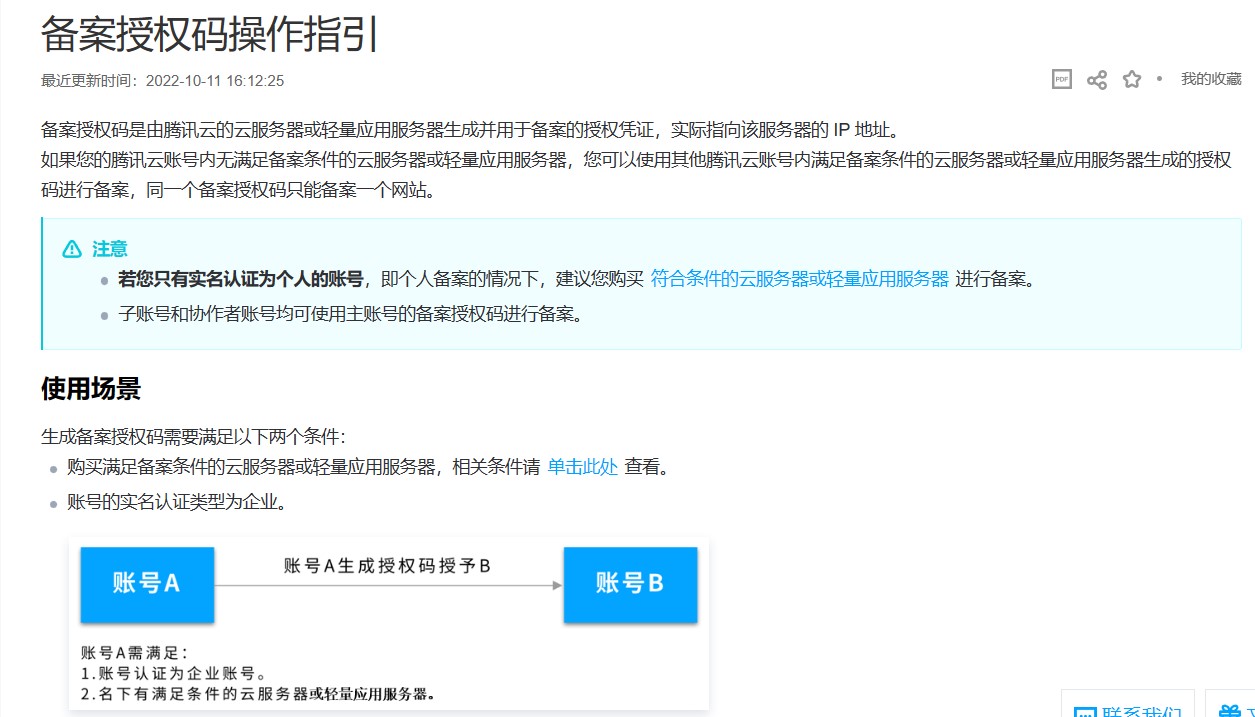Click the 注意 warning icon

pyautogui.click(x=72, y=249)
